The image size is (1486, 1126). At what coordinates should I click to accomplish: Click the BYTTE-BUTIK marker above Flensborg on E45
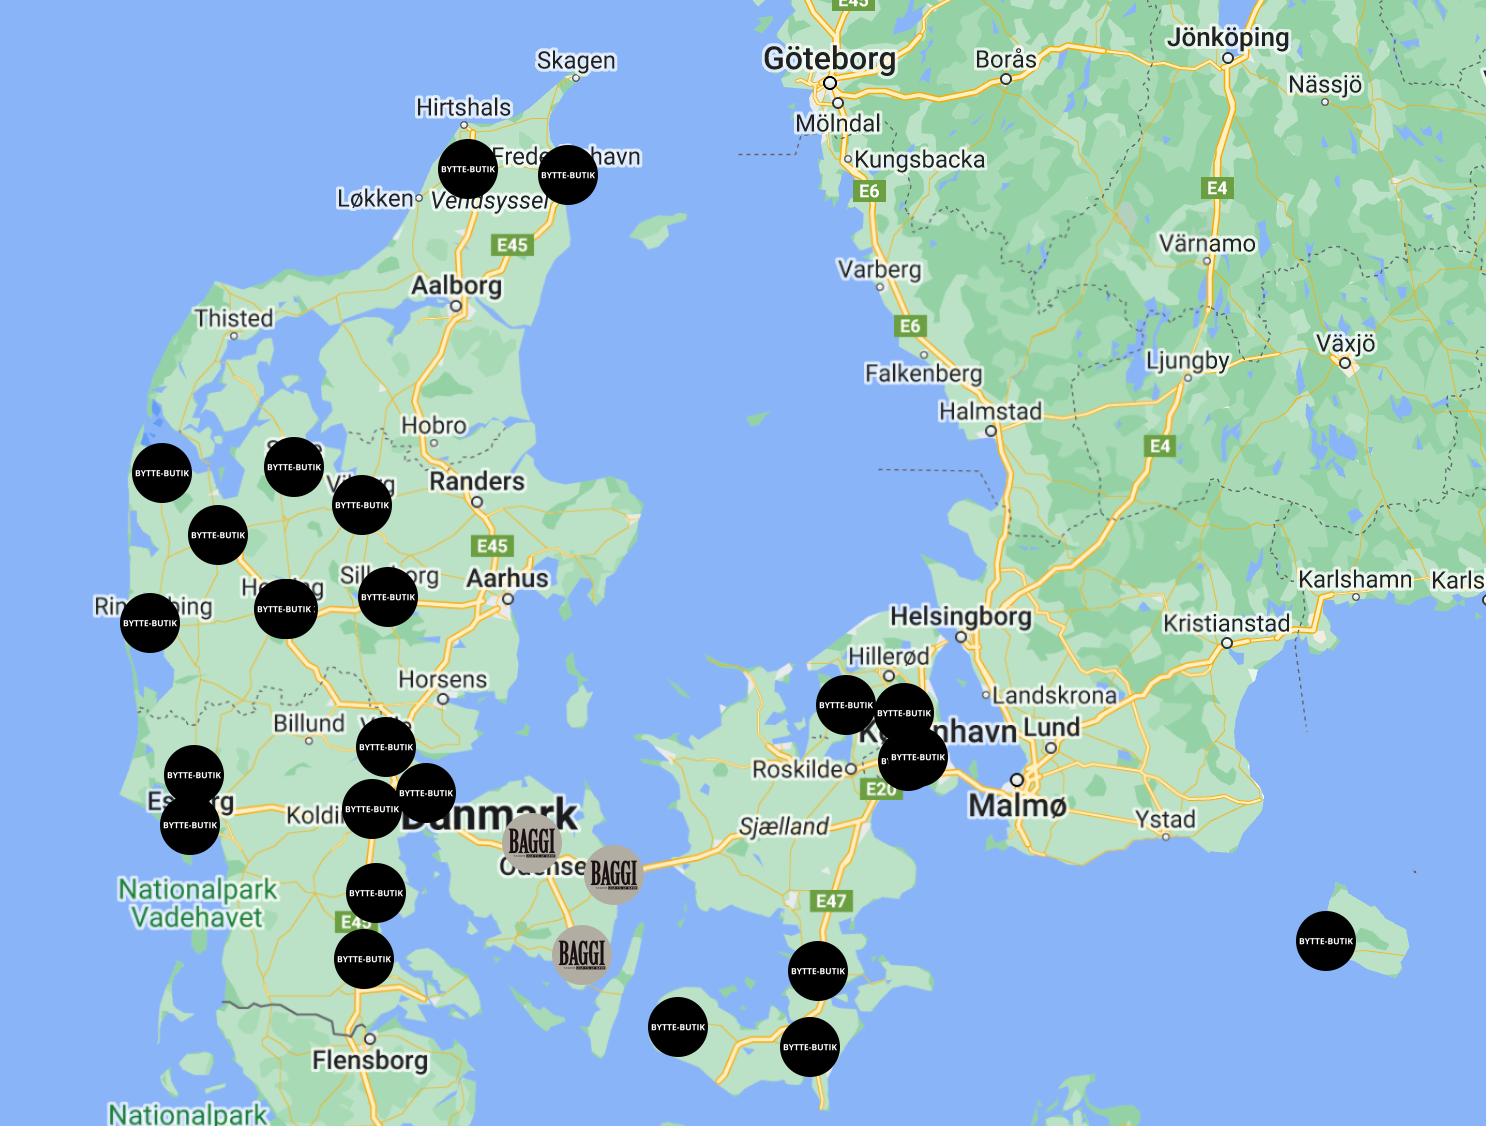(x=364, y=959)
